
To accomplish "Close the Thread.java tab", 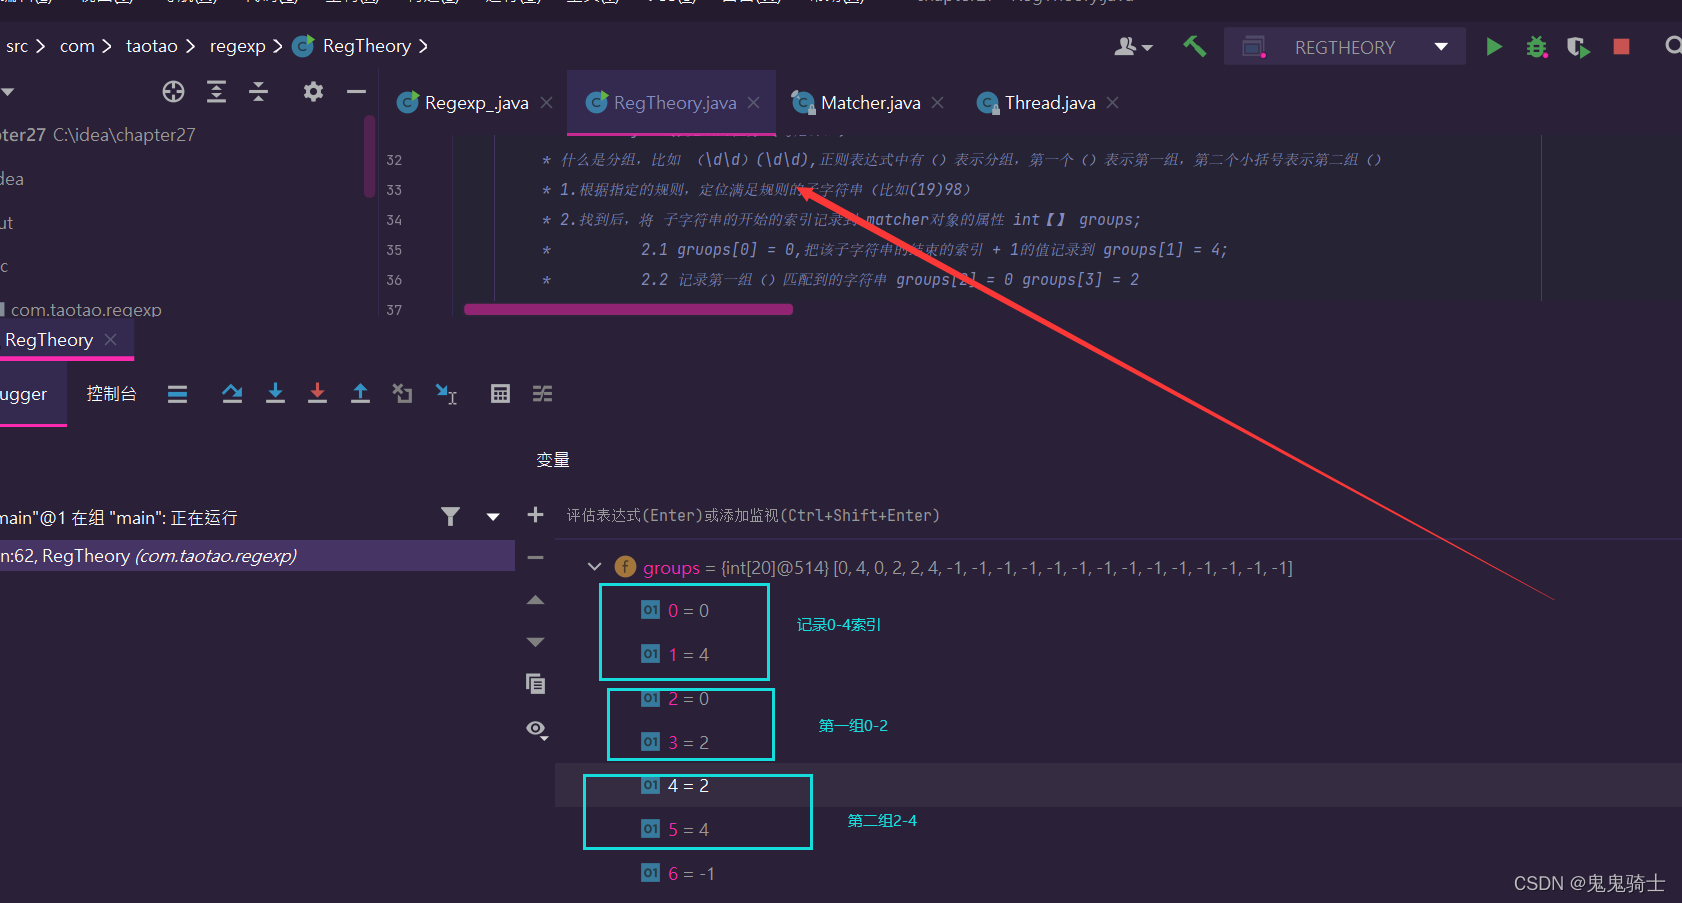I will point(1113,103).
